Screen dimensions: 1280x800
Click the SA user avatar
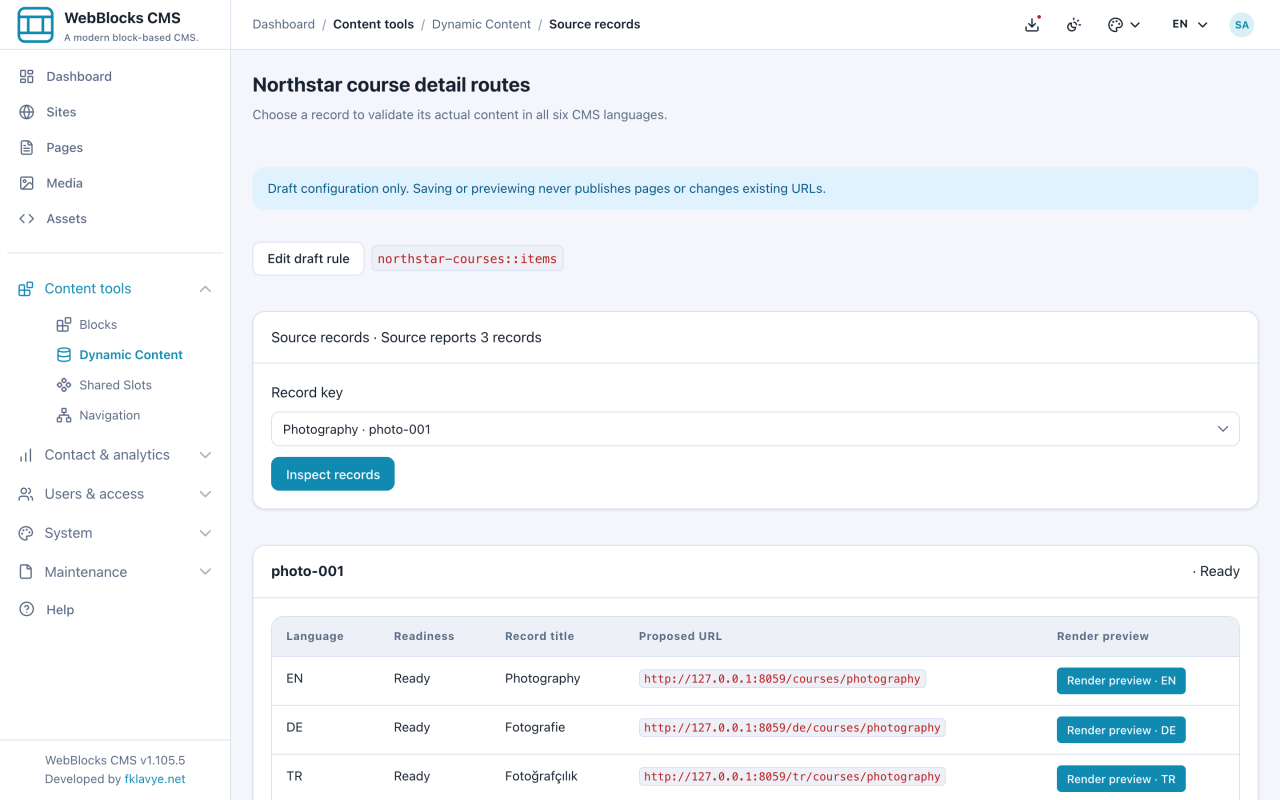tap(1242, 24)
